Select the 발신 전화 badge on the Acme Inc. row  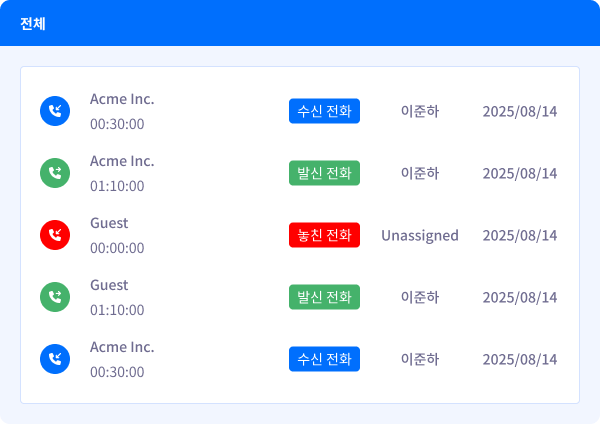pos(324,173)
